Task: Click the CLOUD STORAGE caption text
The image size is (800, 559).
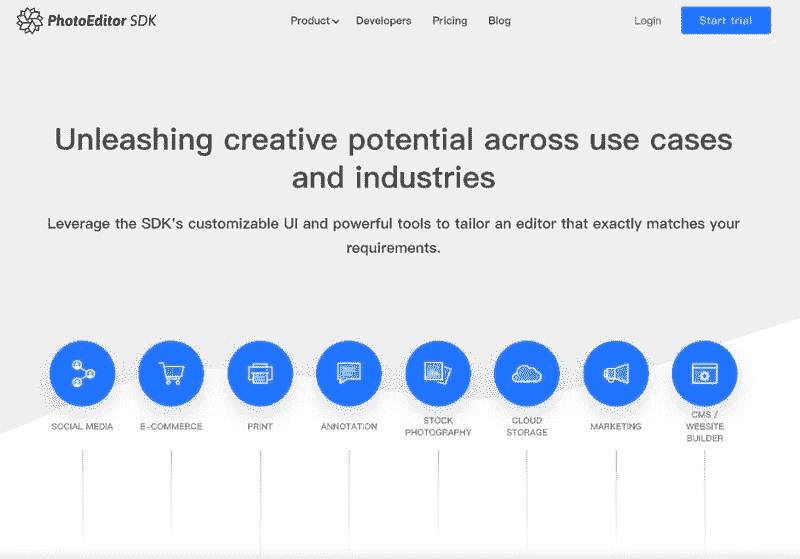Action: click(527, 427)
